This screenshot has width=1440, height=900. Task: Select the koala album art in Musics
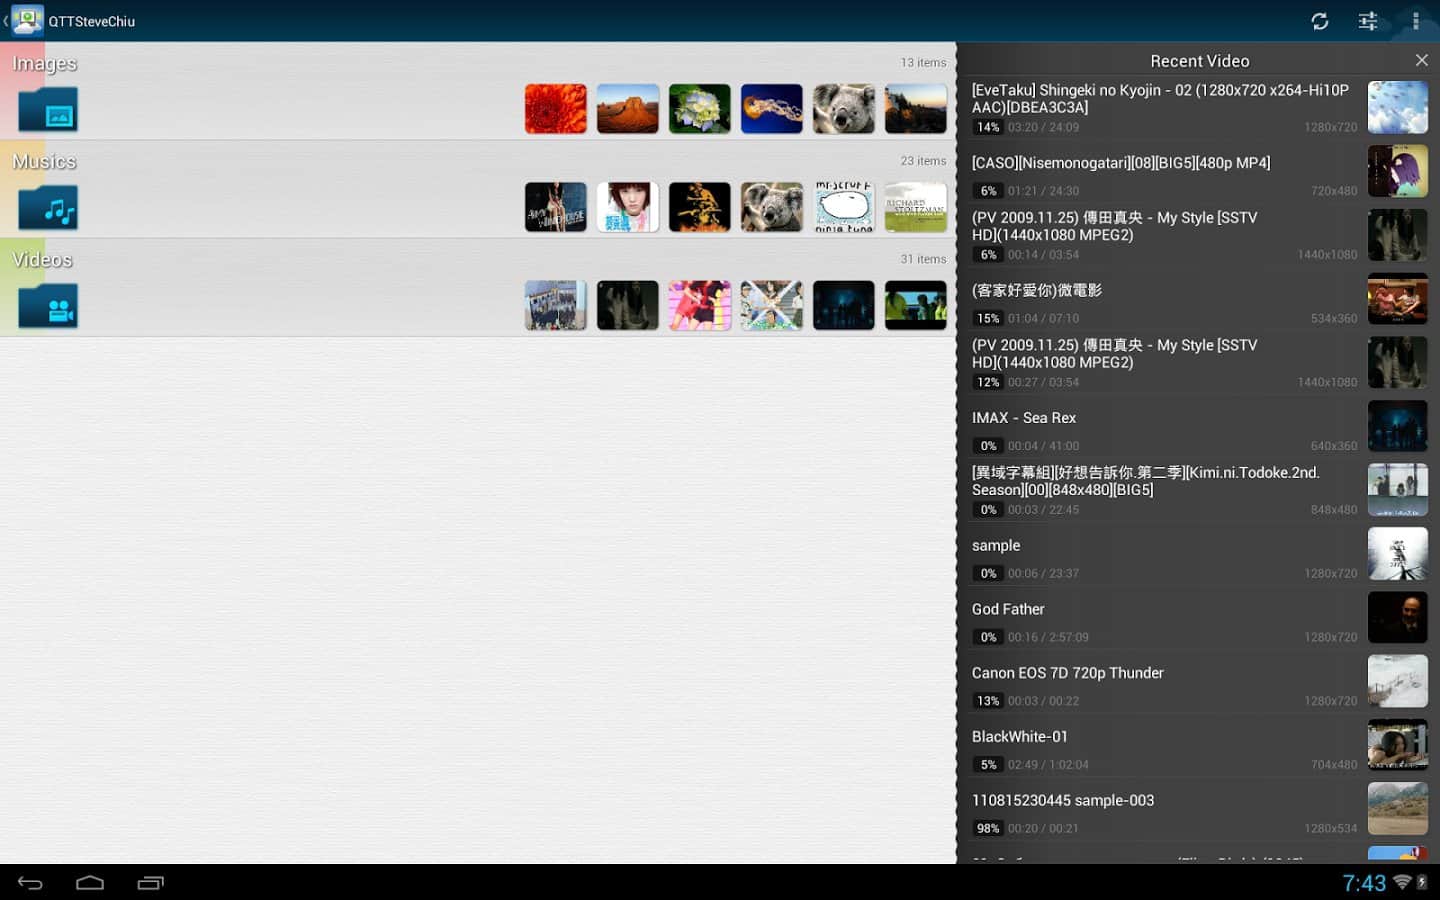tap(772, 207)
